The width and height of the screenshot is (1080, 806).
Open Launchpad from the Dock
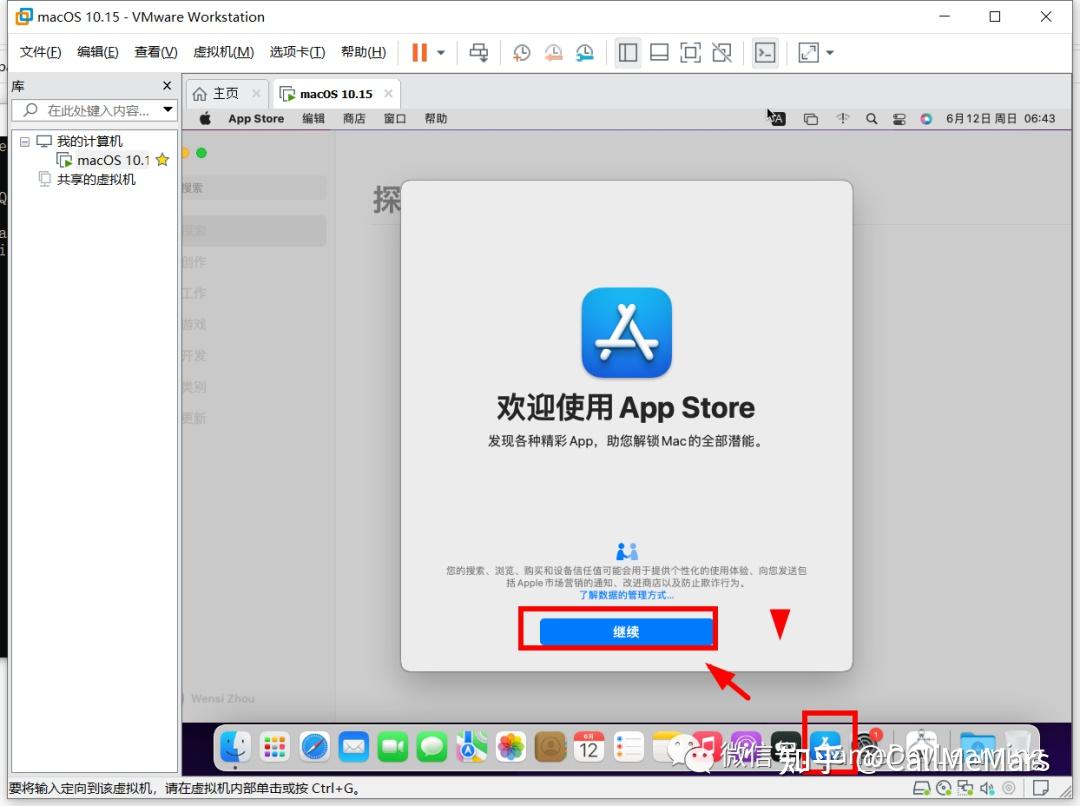coord(275,747)
